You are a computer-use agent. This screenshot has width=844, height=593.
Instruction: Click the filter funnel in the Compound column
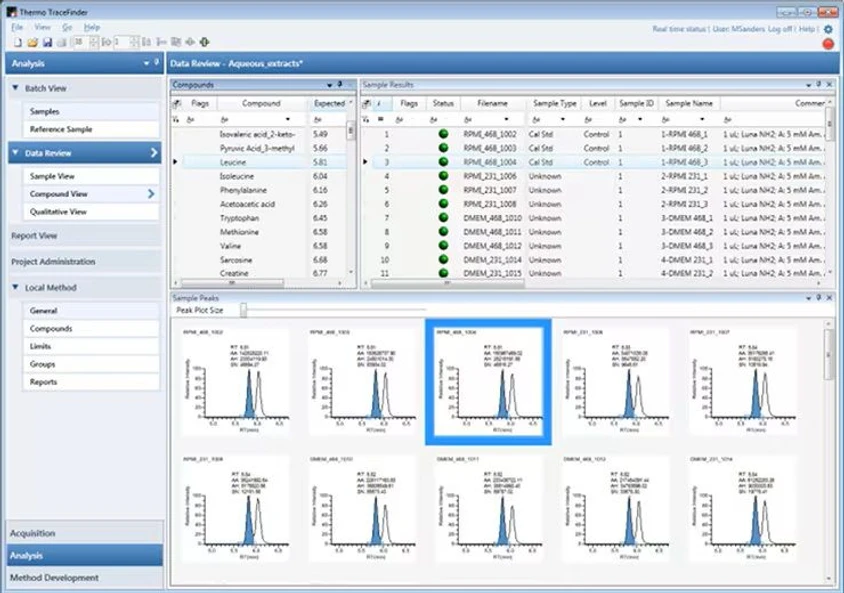click(226, 119)
